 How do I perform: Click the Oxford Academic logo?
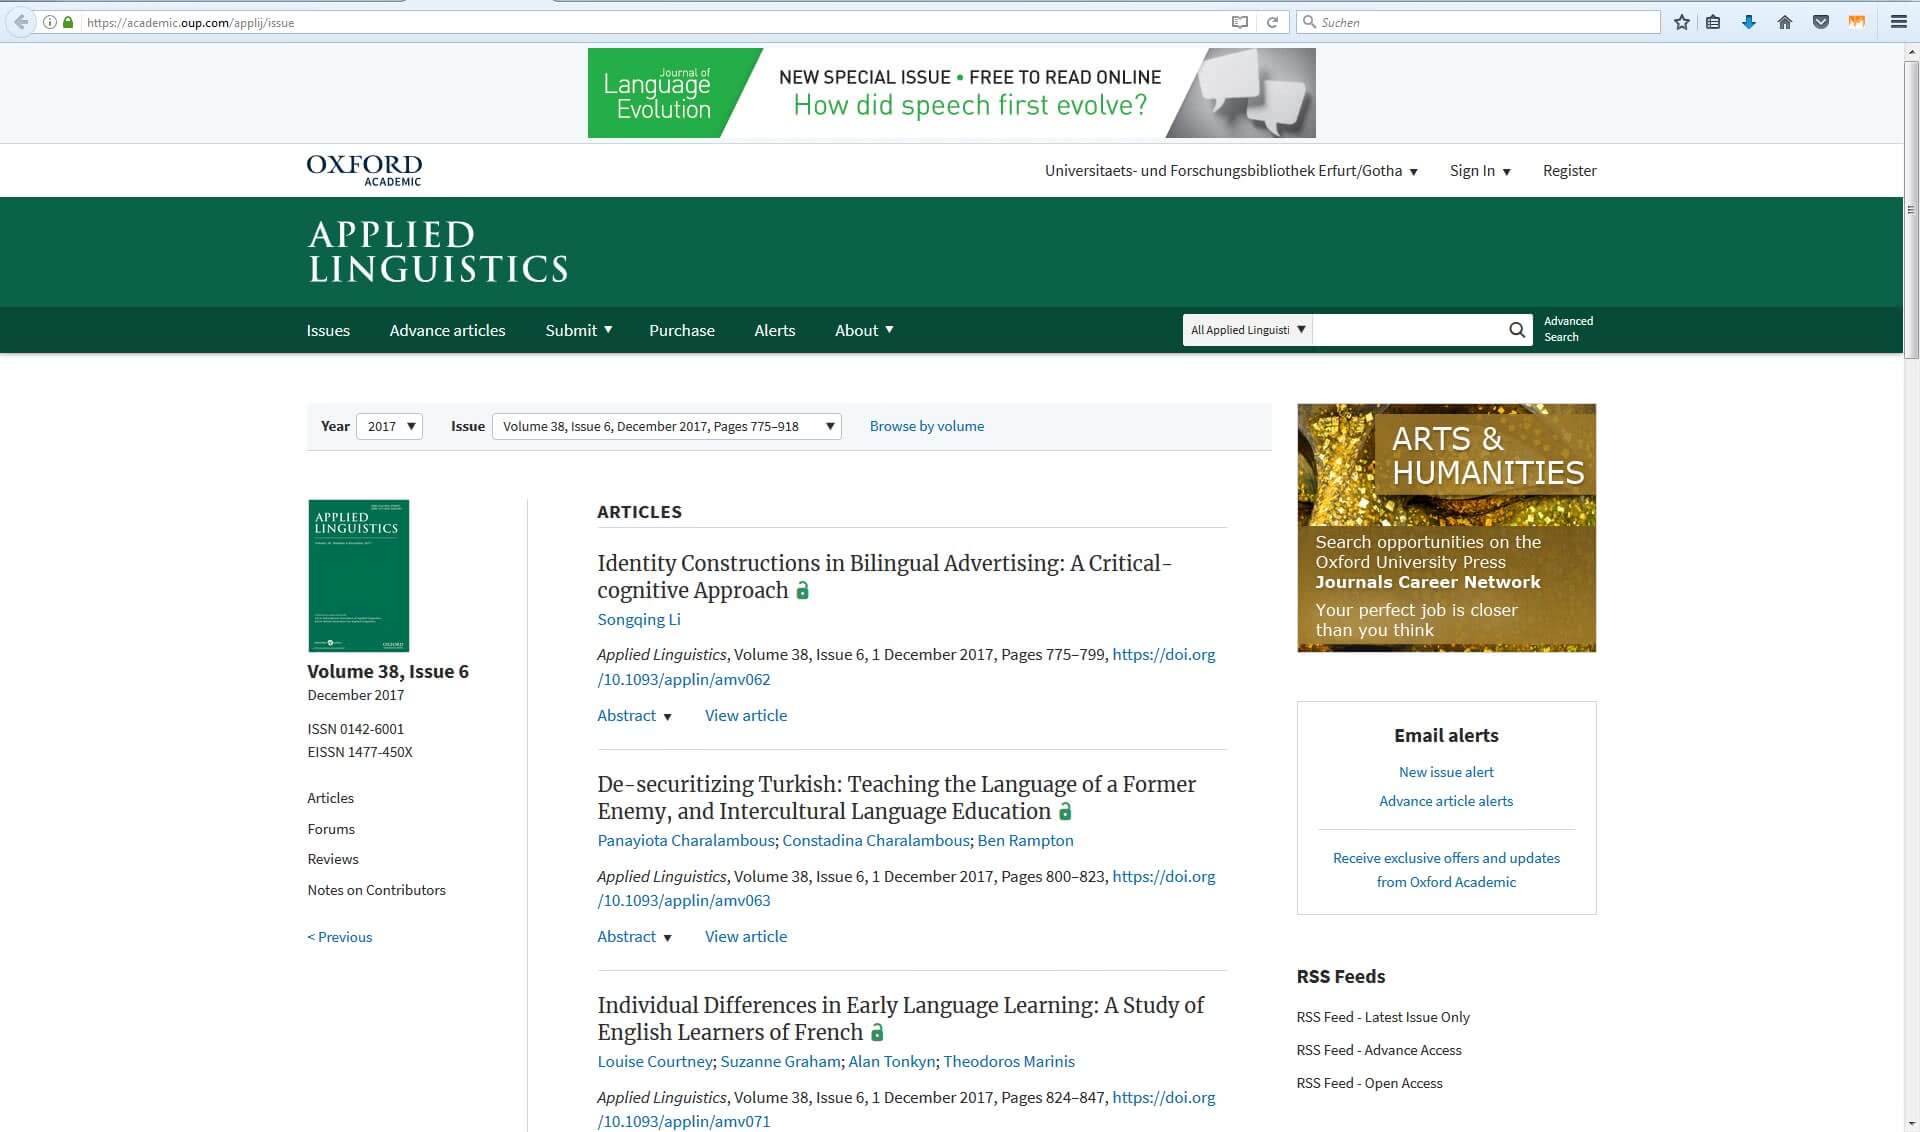coord(364,170)
